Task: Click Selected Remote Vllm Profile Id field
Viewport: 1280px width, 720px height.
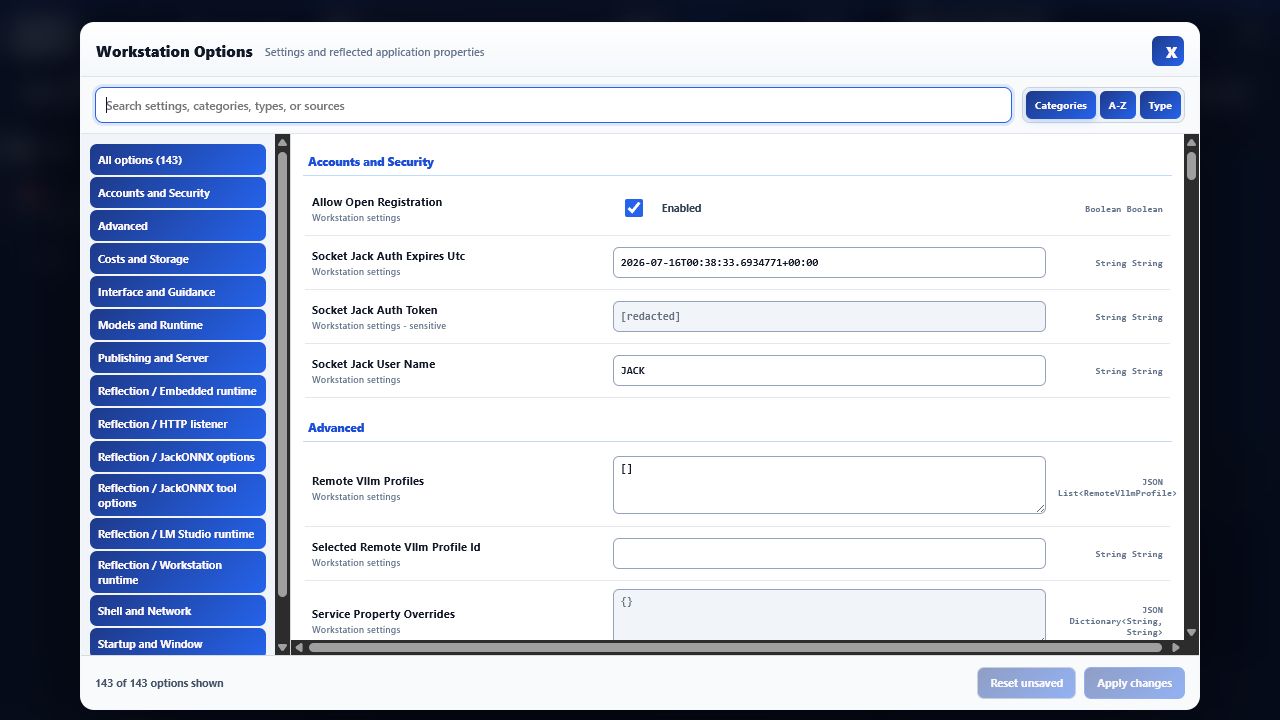Action: [x=829, y=553]
